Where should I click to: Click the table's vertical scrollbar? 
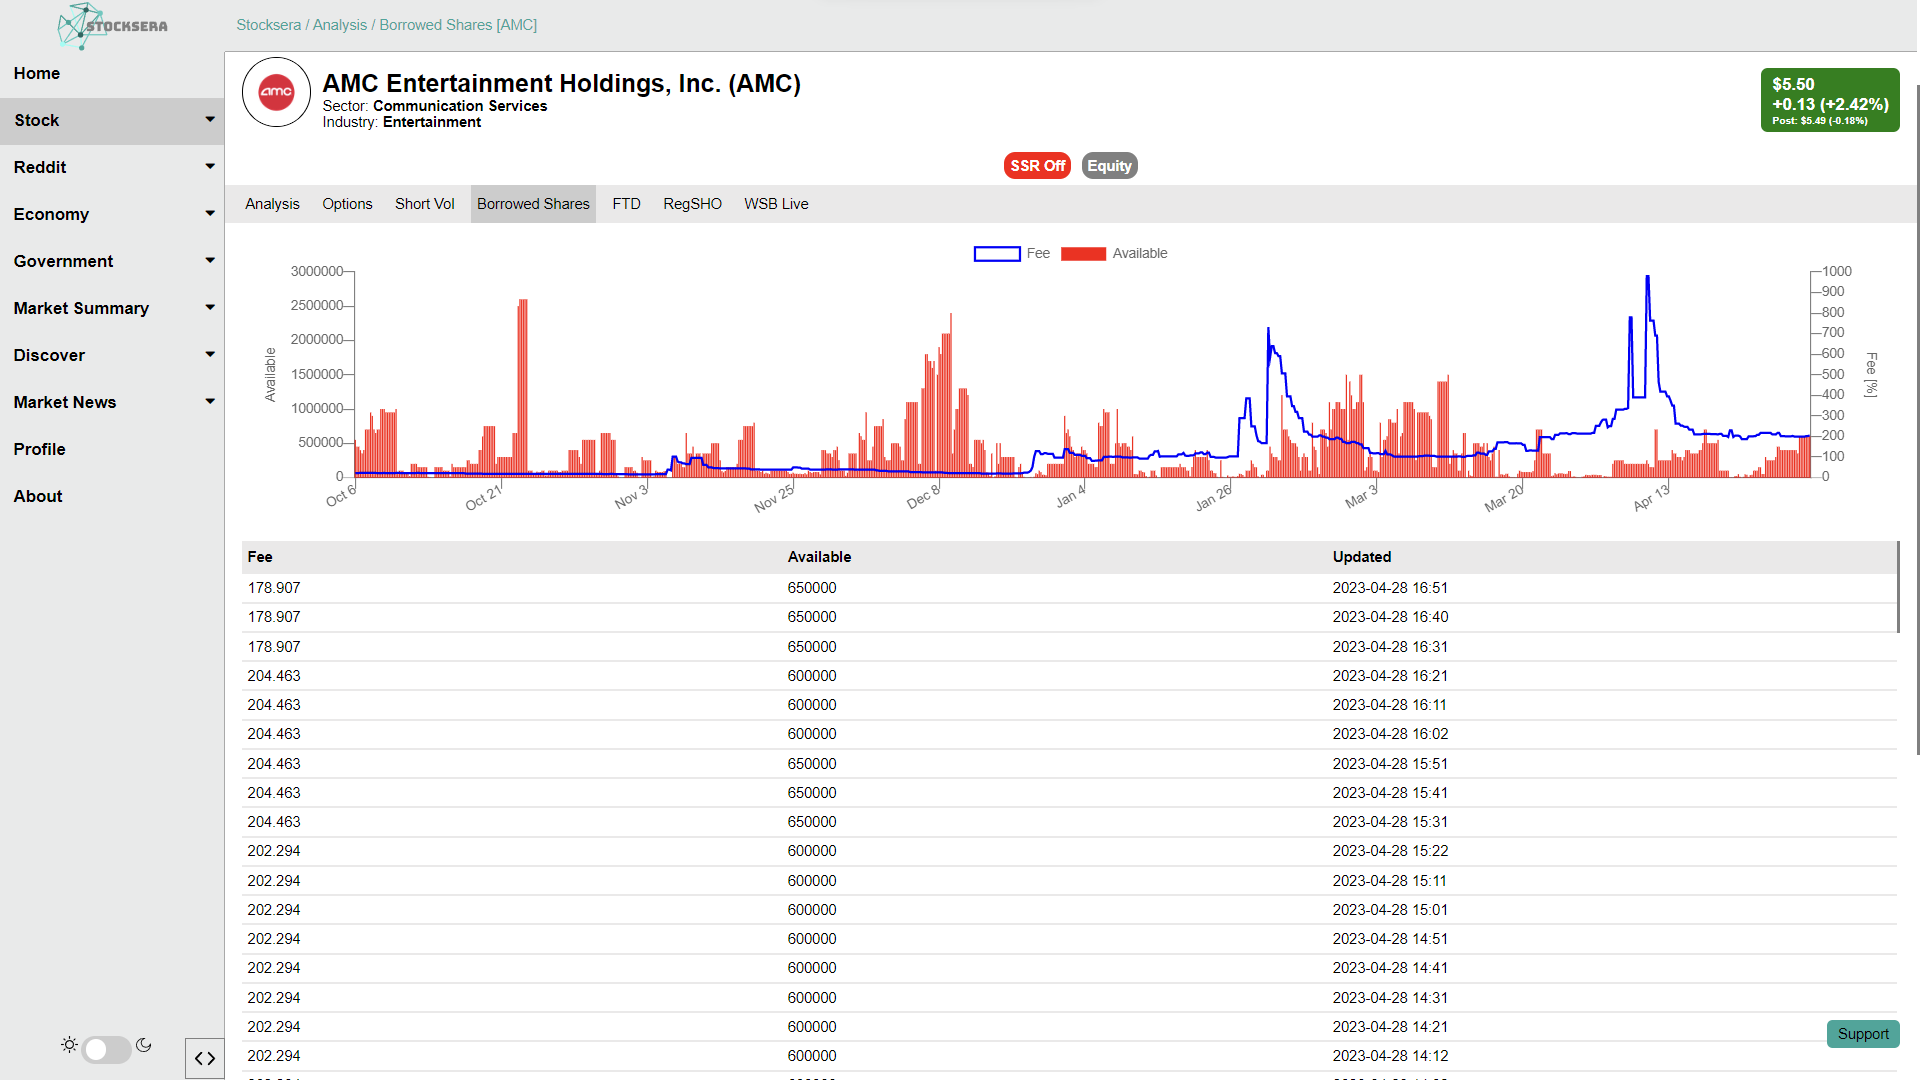[1897, 587]
